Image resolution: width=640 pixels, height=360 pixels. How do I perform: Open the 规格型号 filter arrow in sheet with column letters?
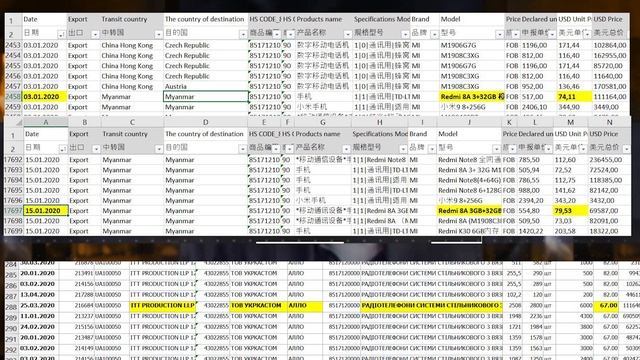[403, 149]
